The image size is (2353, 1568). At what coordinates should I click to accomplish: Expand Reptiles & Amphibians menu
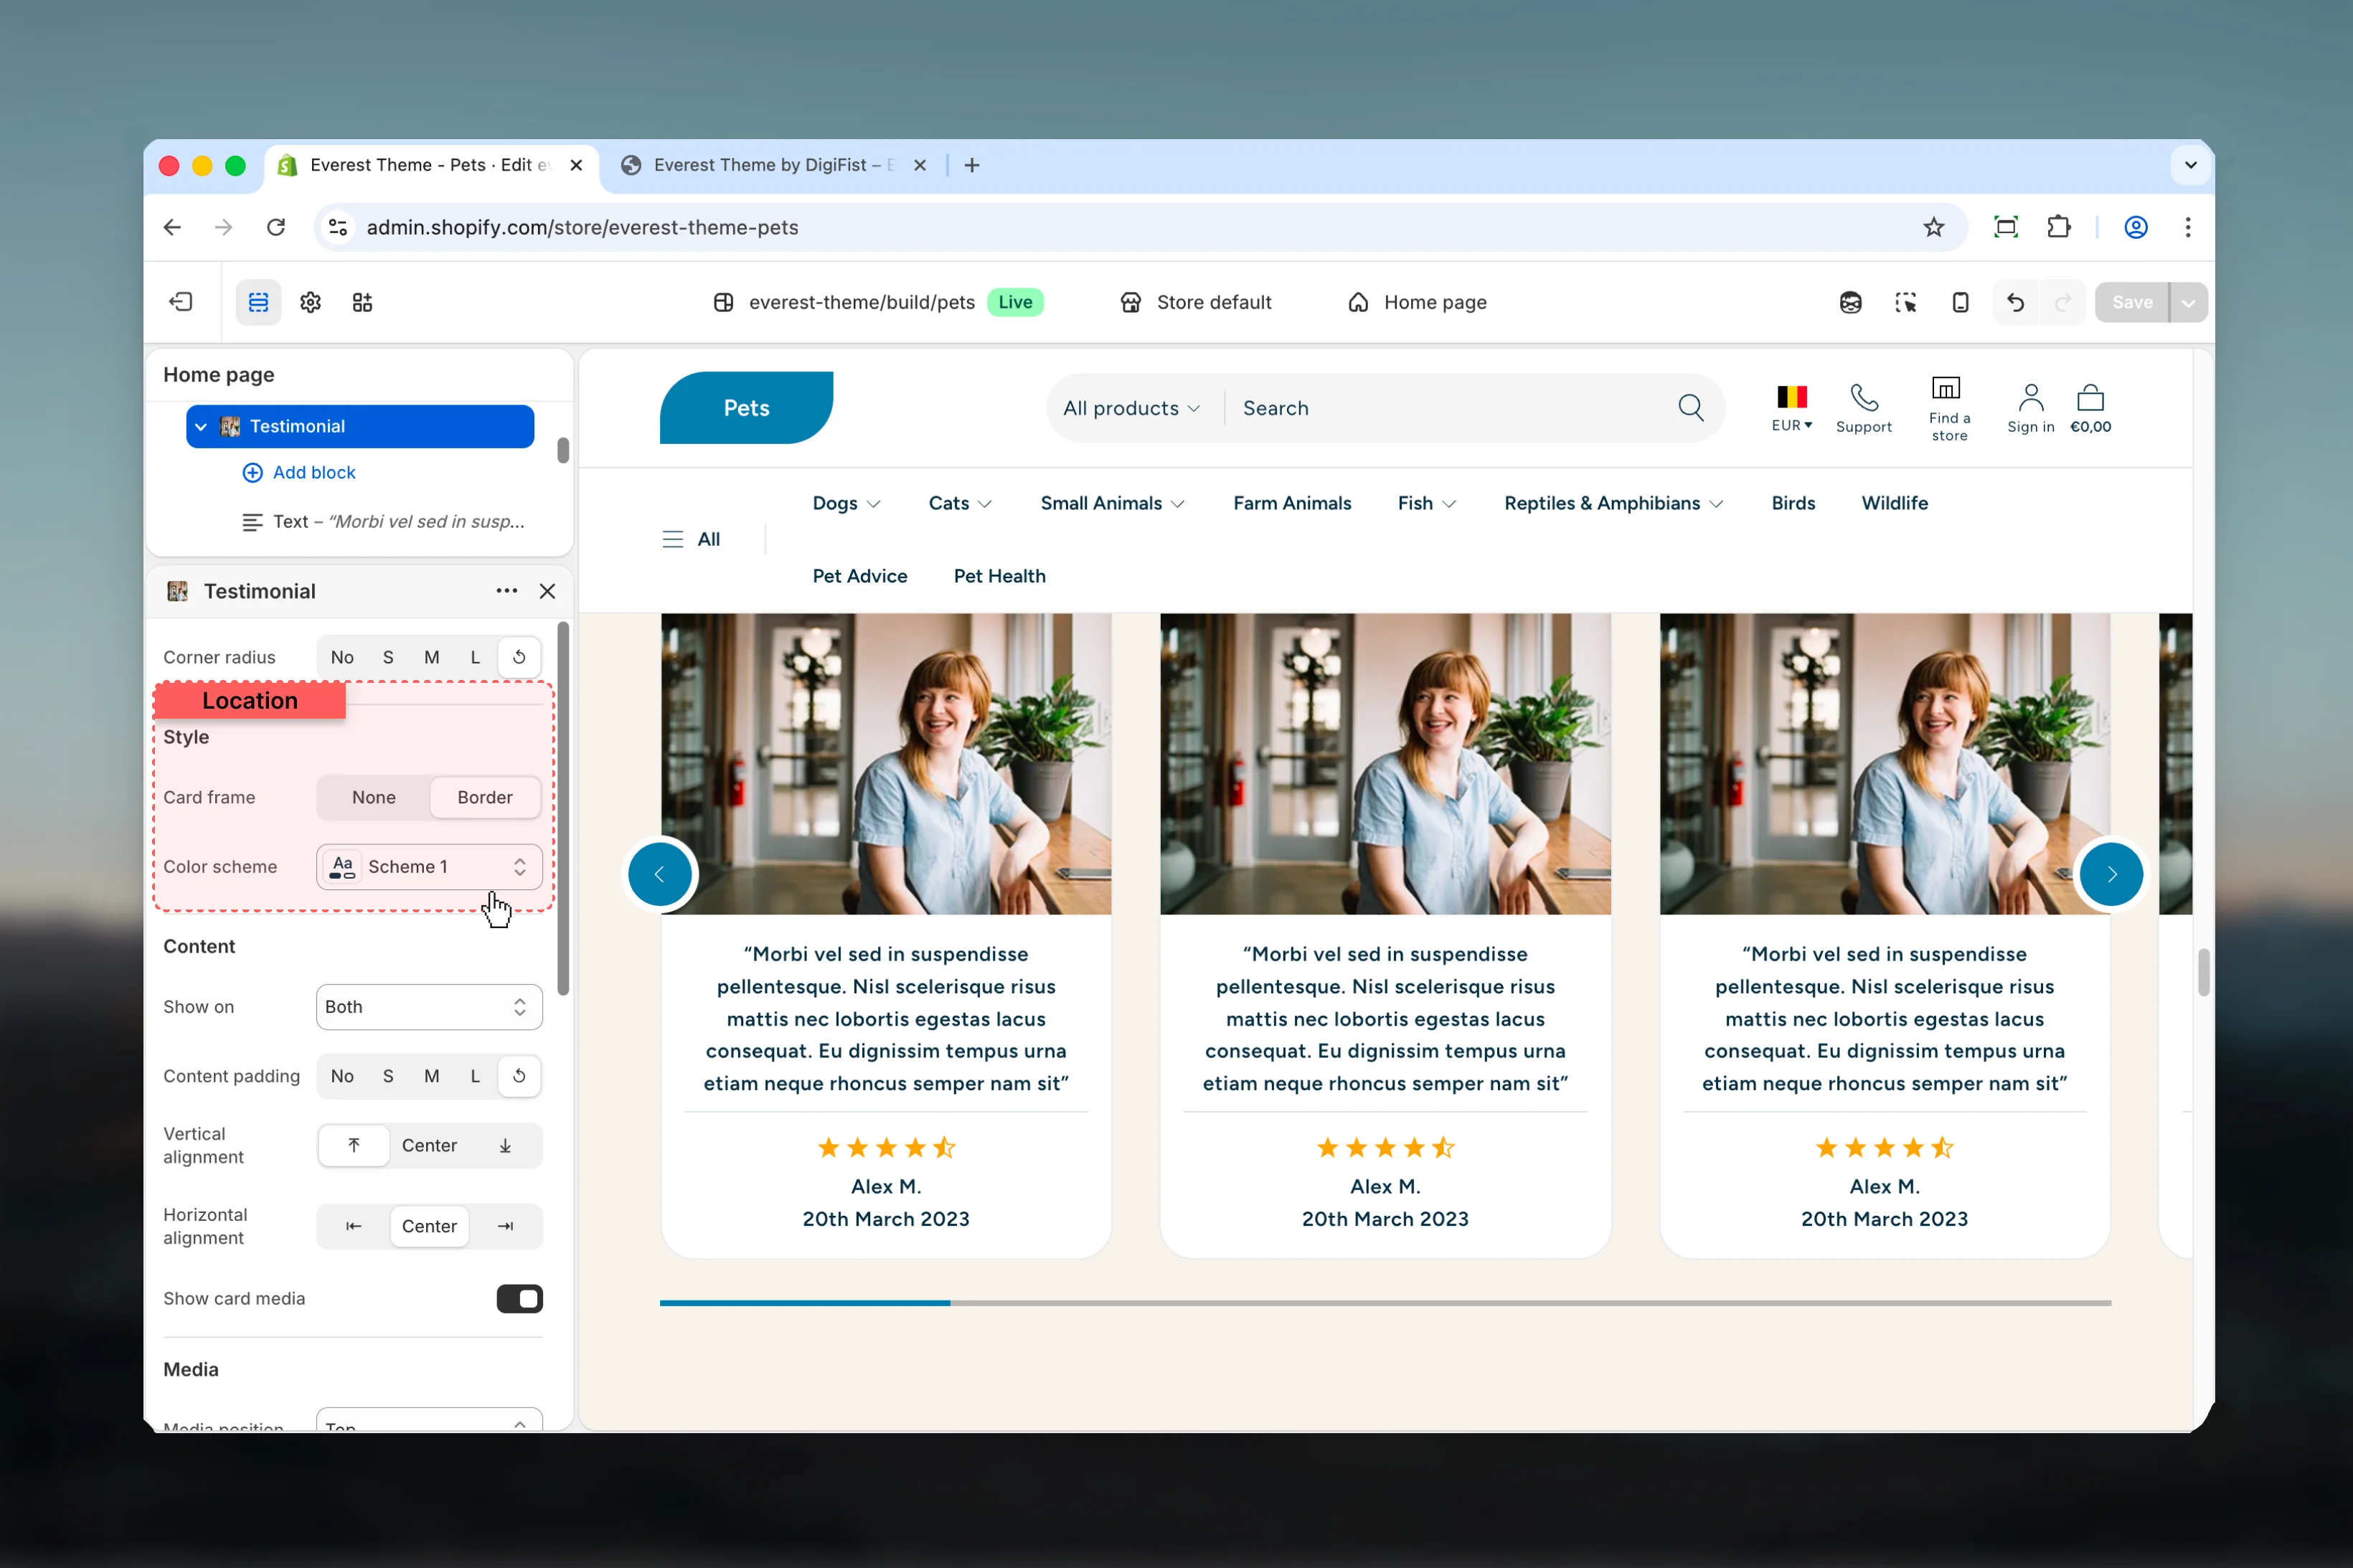pos(1613,503)
